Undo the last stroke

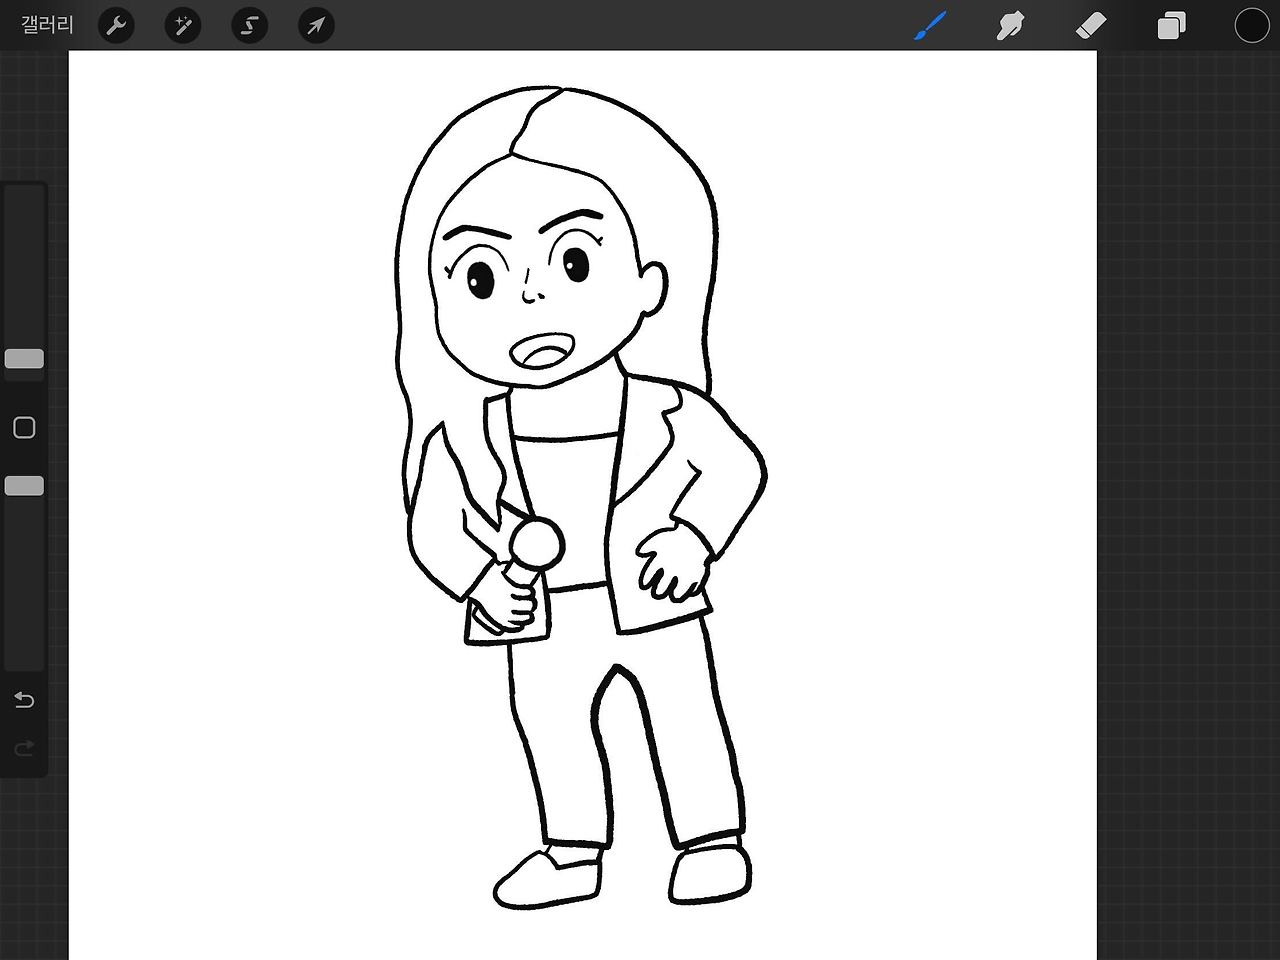click(x=24, y=700)
